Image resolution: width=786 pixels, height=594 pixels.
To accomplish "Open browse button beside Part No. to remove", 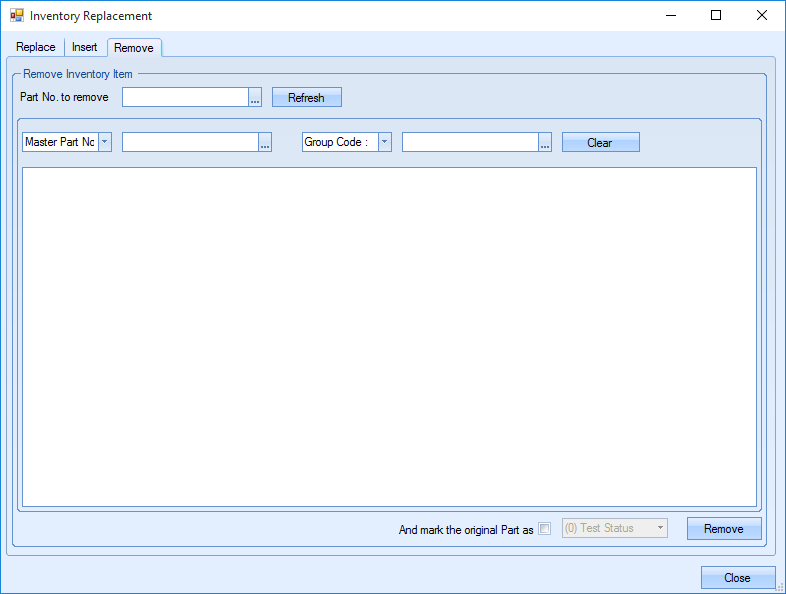I will point(255,97).
